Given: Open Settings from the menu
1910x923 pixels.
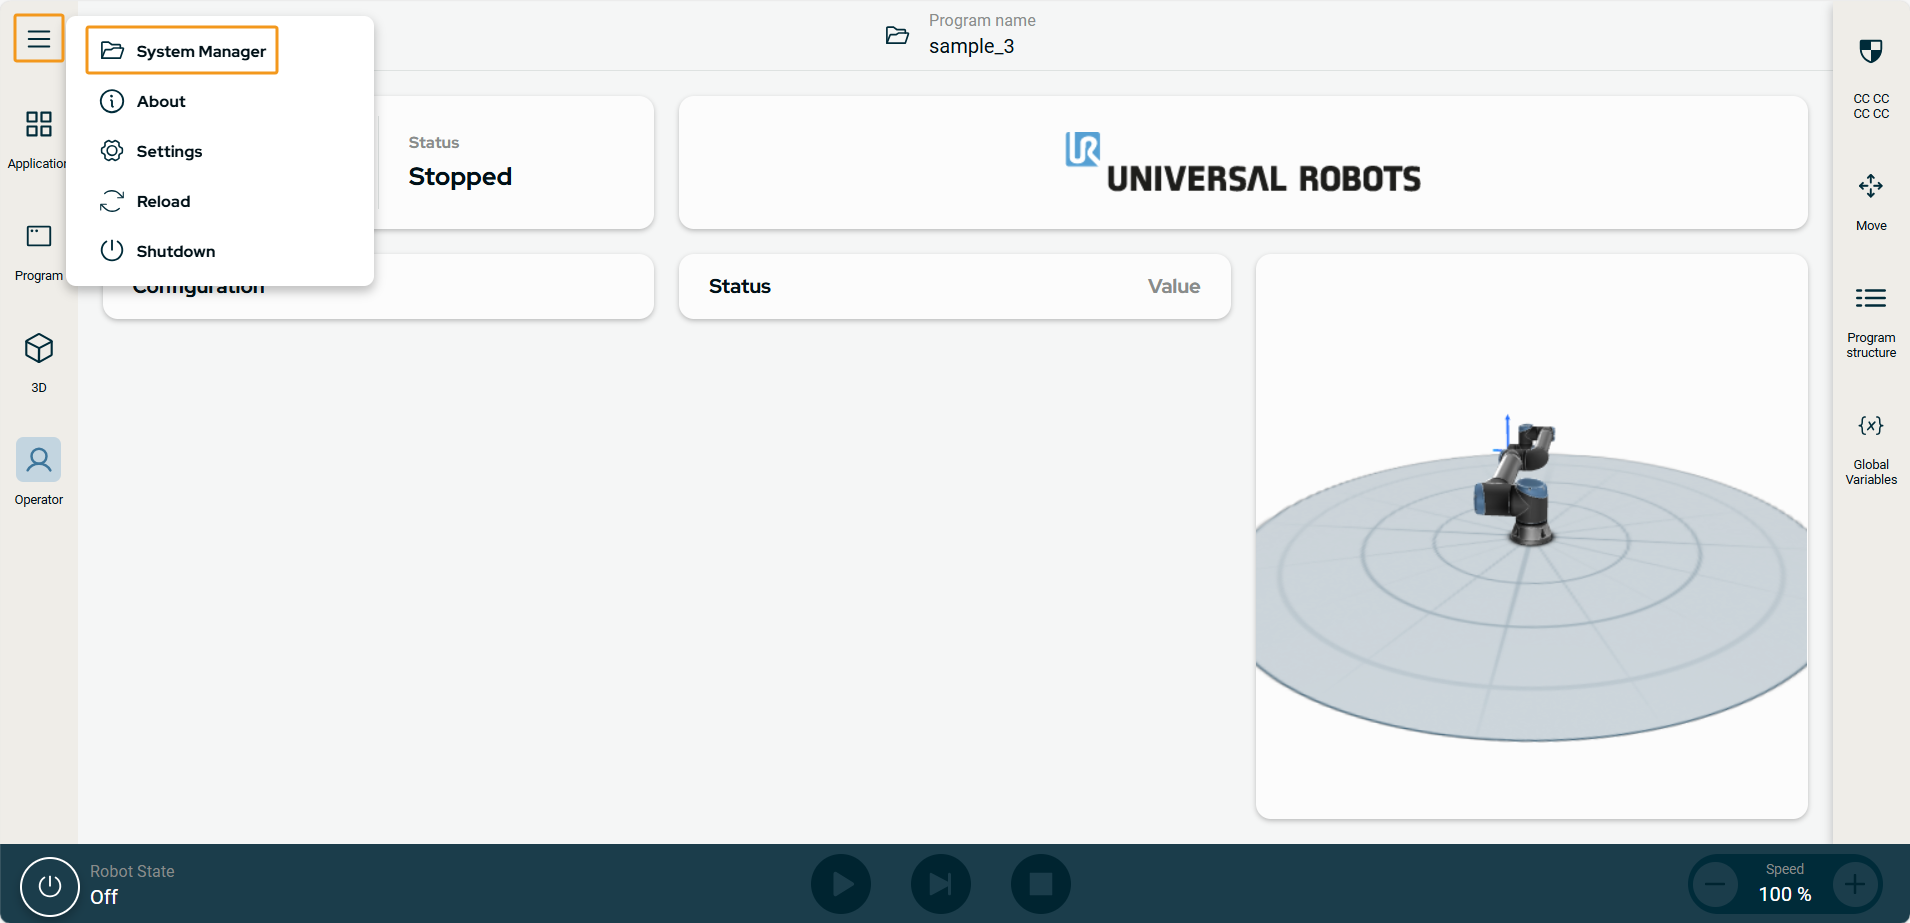Looking at the screenshot, I should click(x=168, y=151).
